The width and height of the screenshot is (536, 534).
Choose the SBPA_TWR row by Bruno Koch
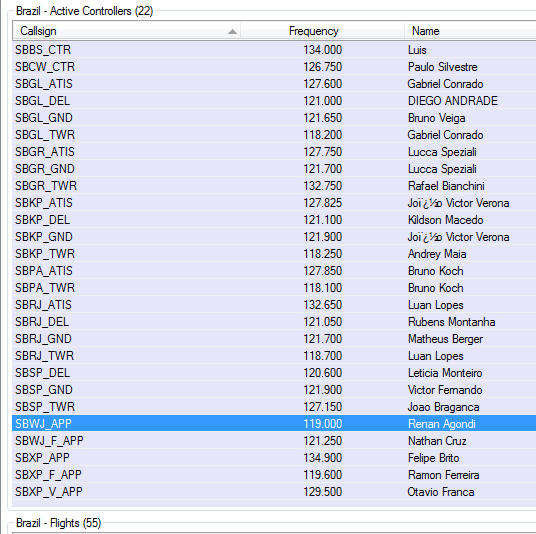click(274, 288)
